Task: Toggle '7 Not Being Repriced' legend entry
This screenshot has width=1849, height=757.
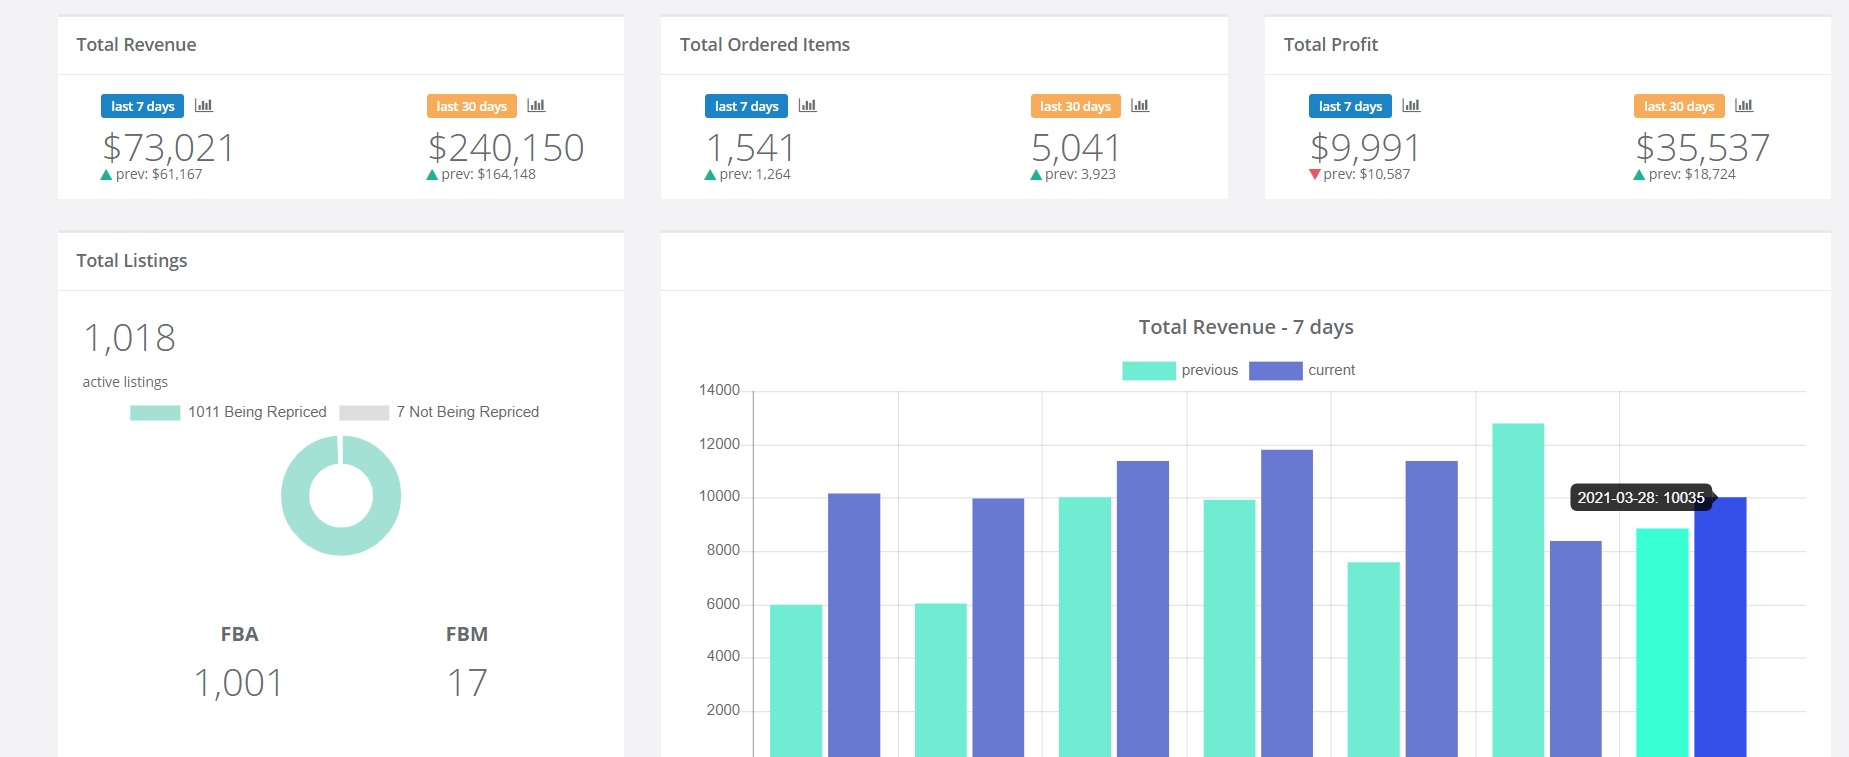Action: tap(439, 412)
